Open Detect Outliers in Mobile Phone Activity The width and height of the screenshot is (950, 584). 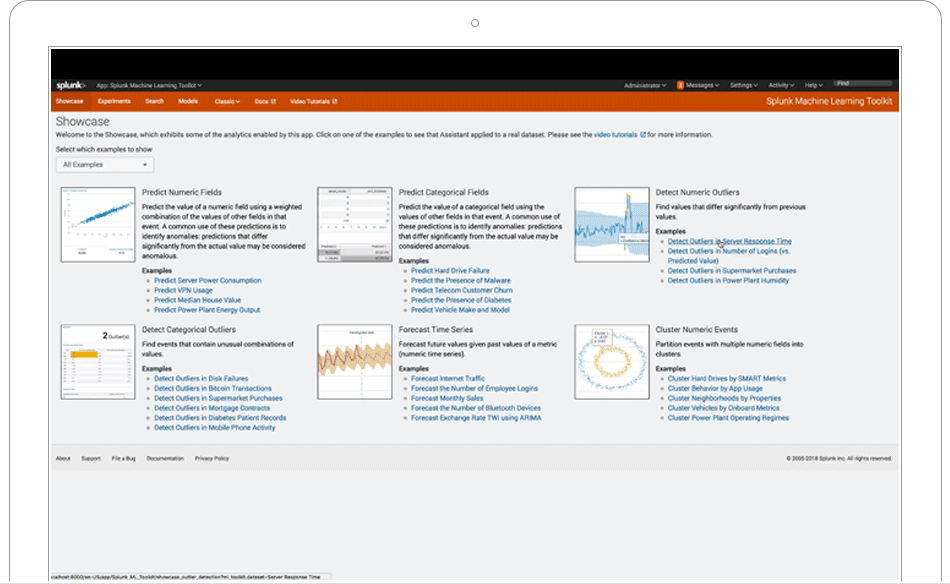(x=214, y=427)
